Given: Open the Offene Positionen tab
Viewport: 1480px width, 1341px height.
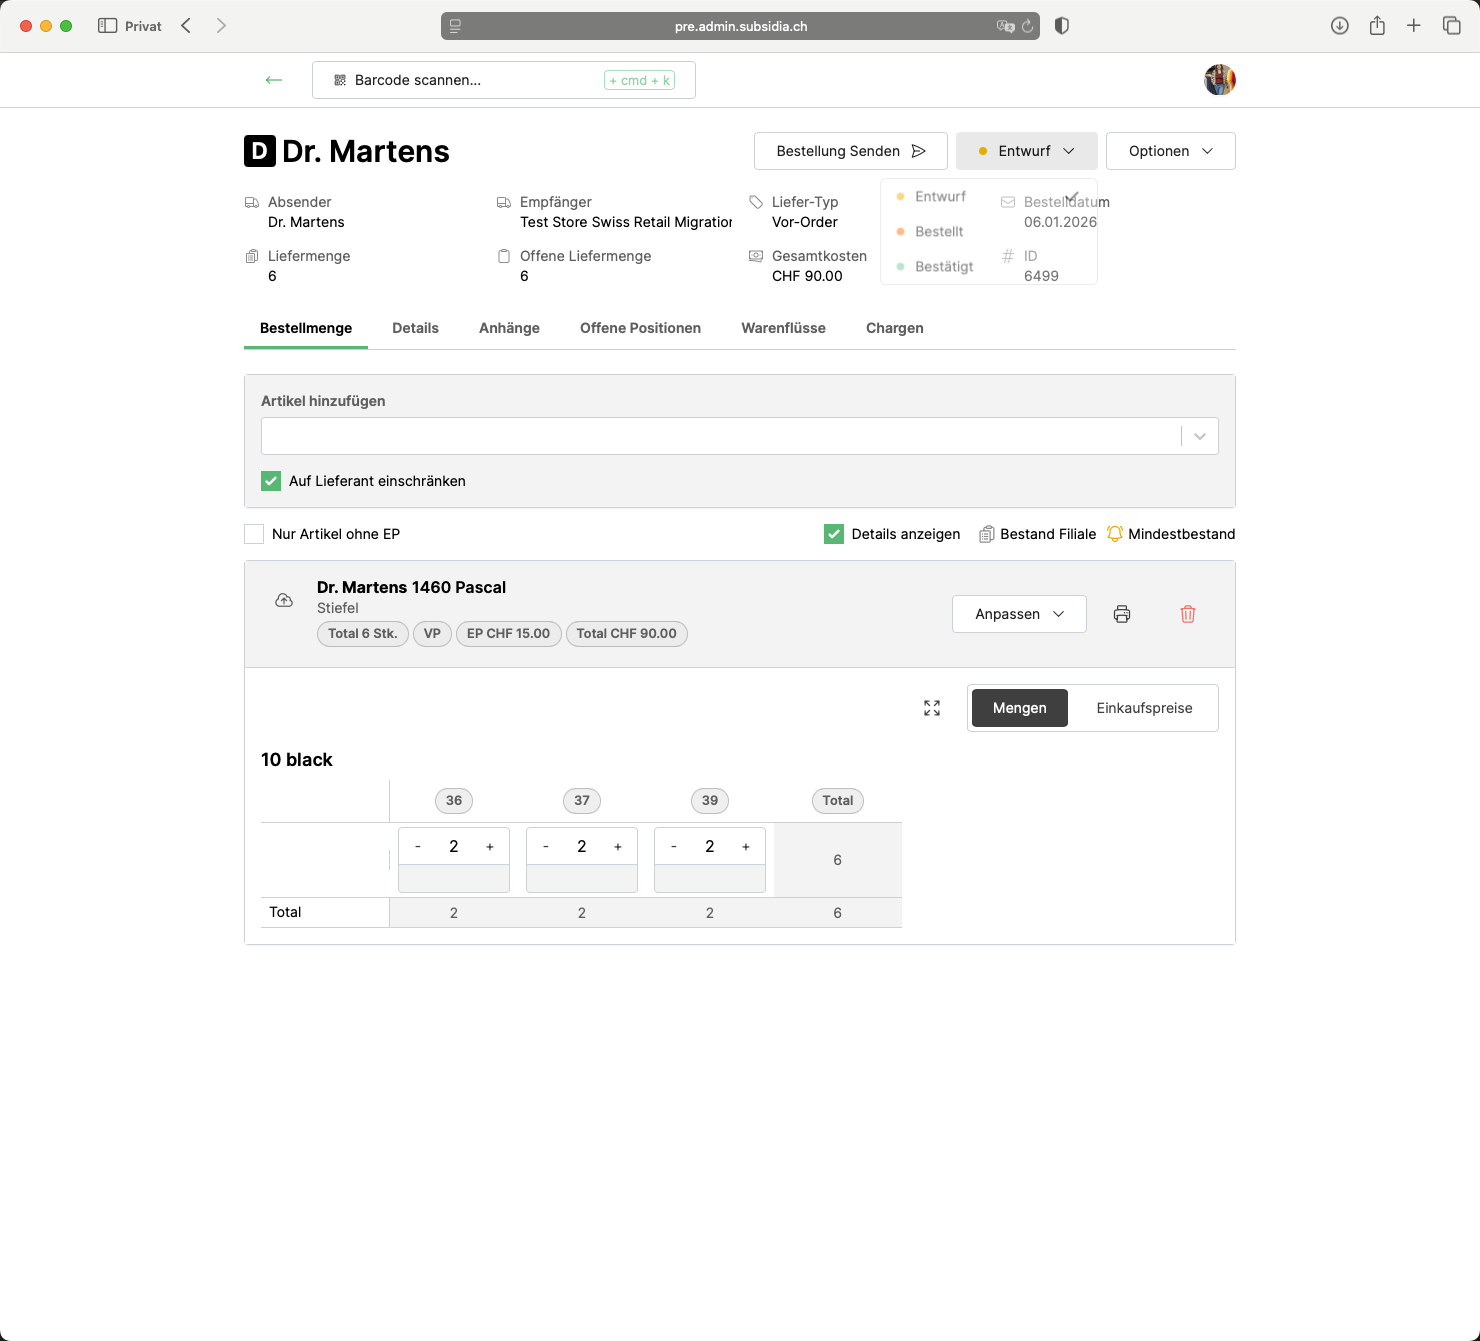Looking at the screenshot, I should click(x=640, y=328).
